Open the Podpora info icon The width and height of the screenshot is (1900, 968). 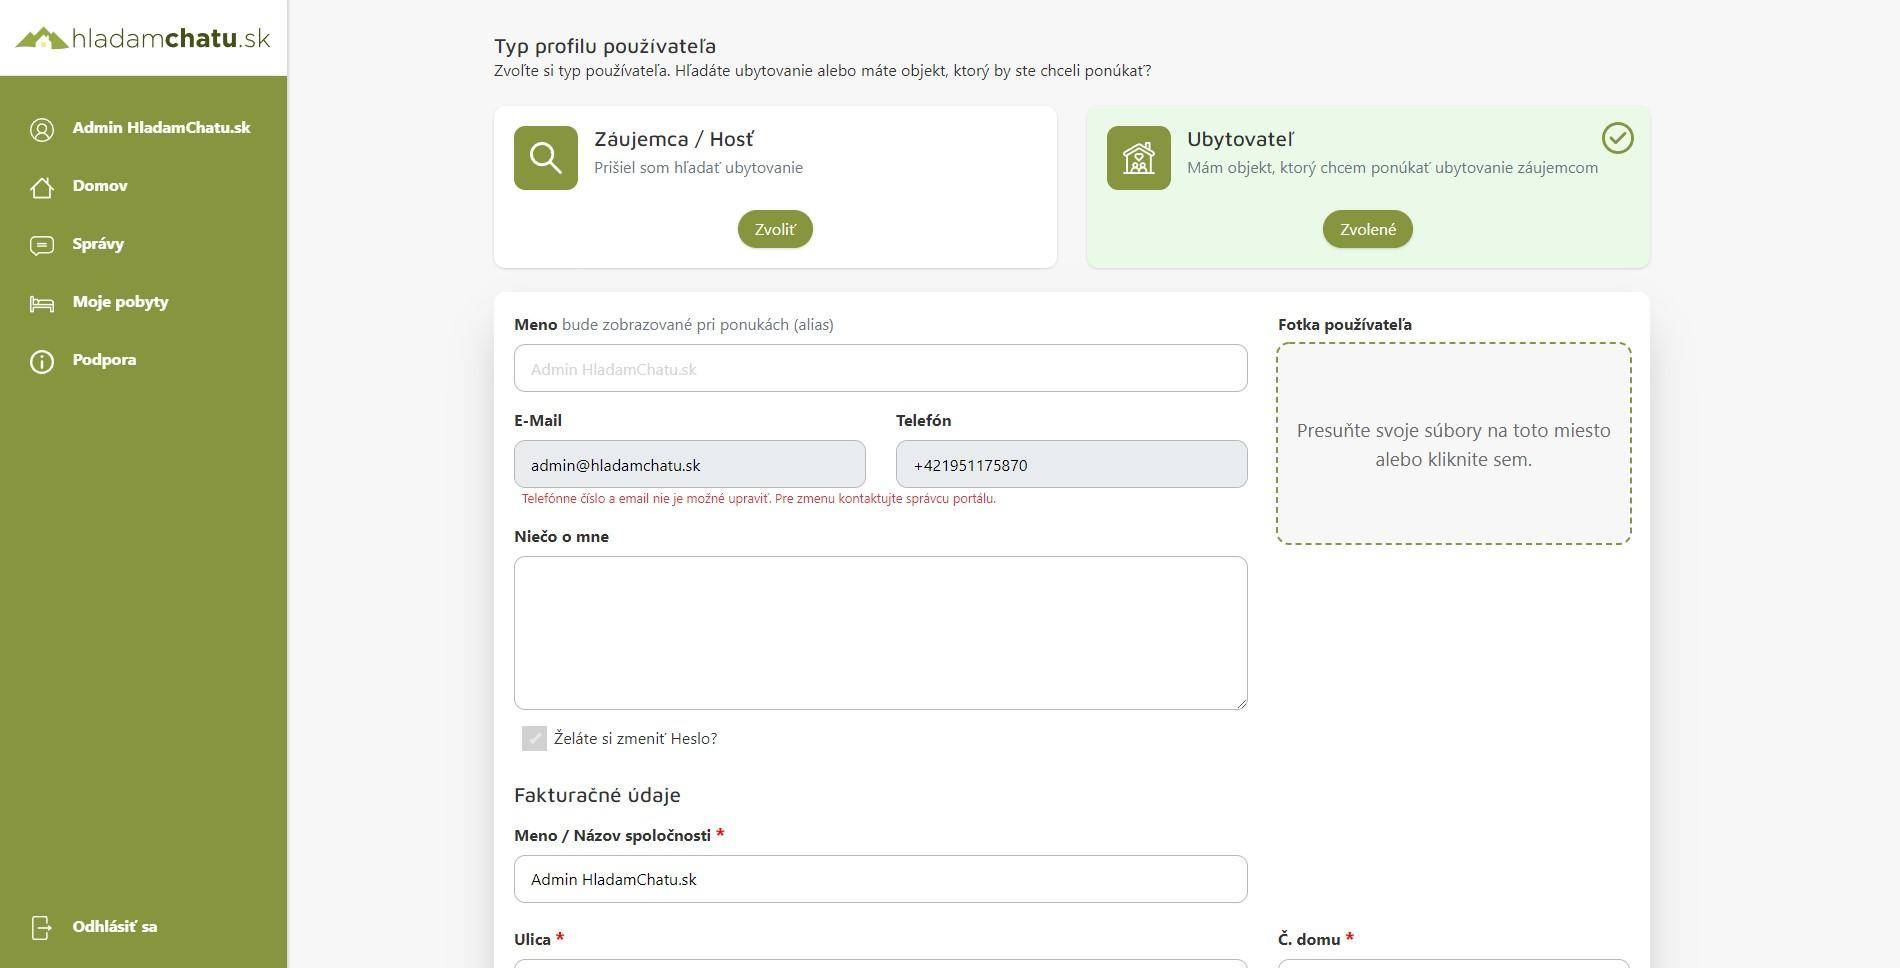coord(42,361)
